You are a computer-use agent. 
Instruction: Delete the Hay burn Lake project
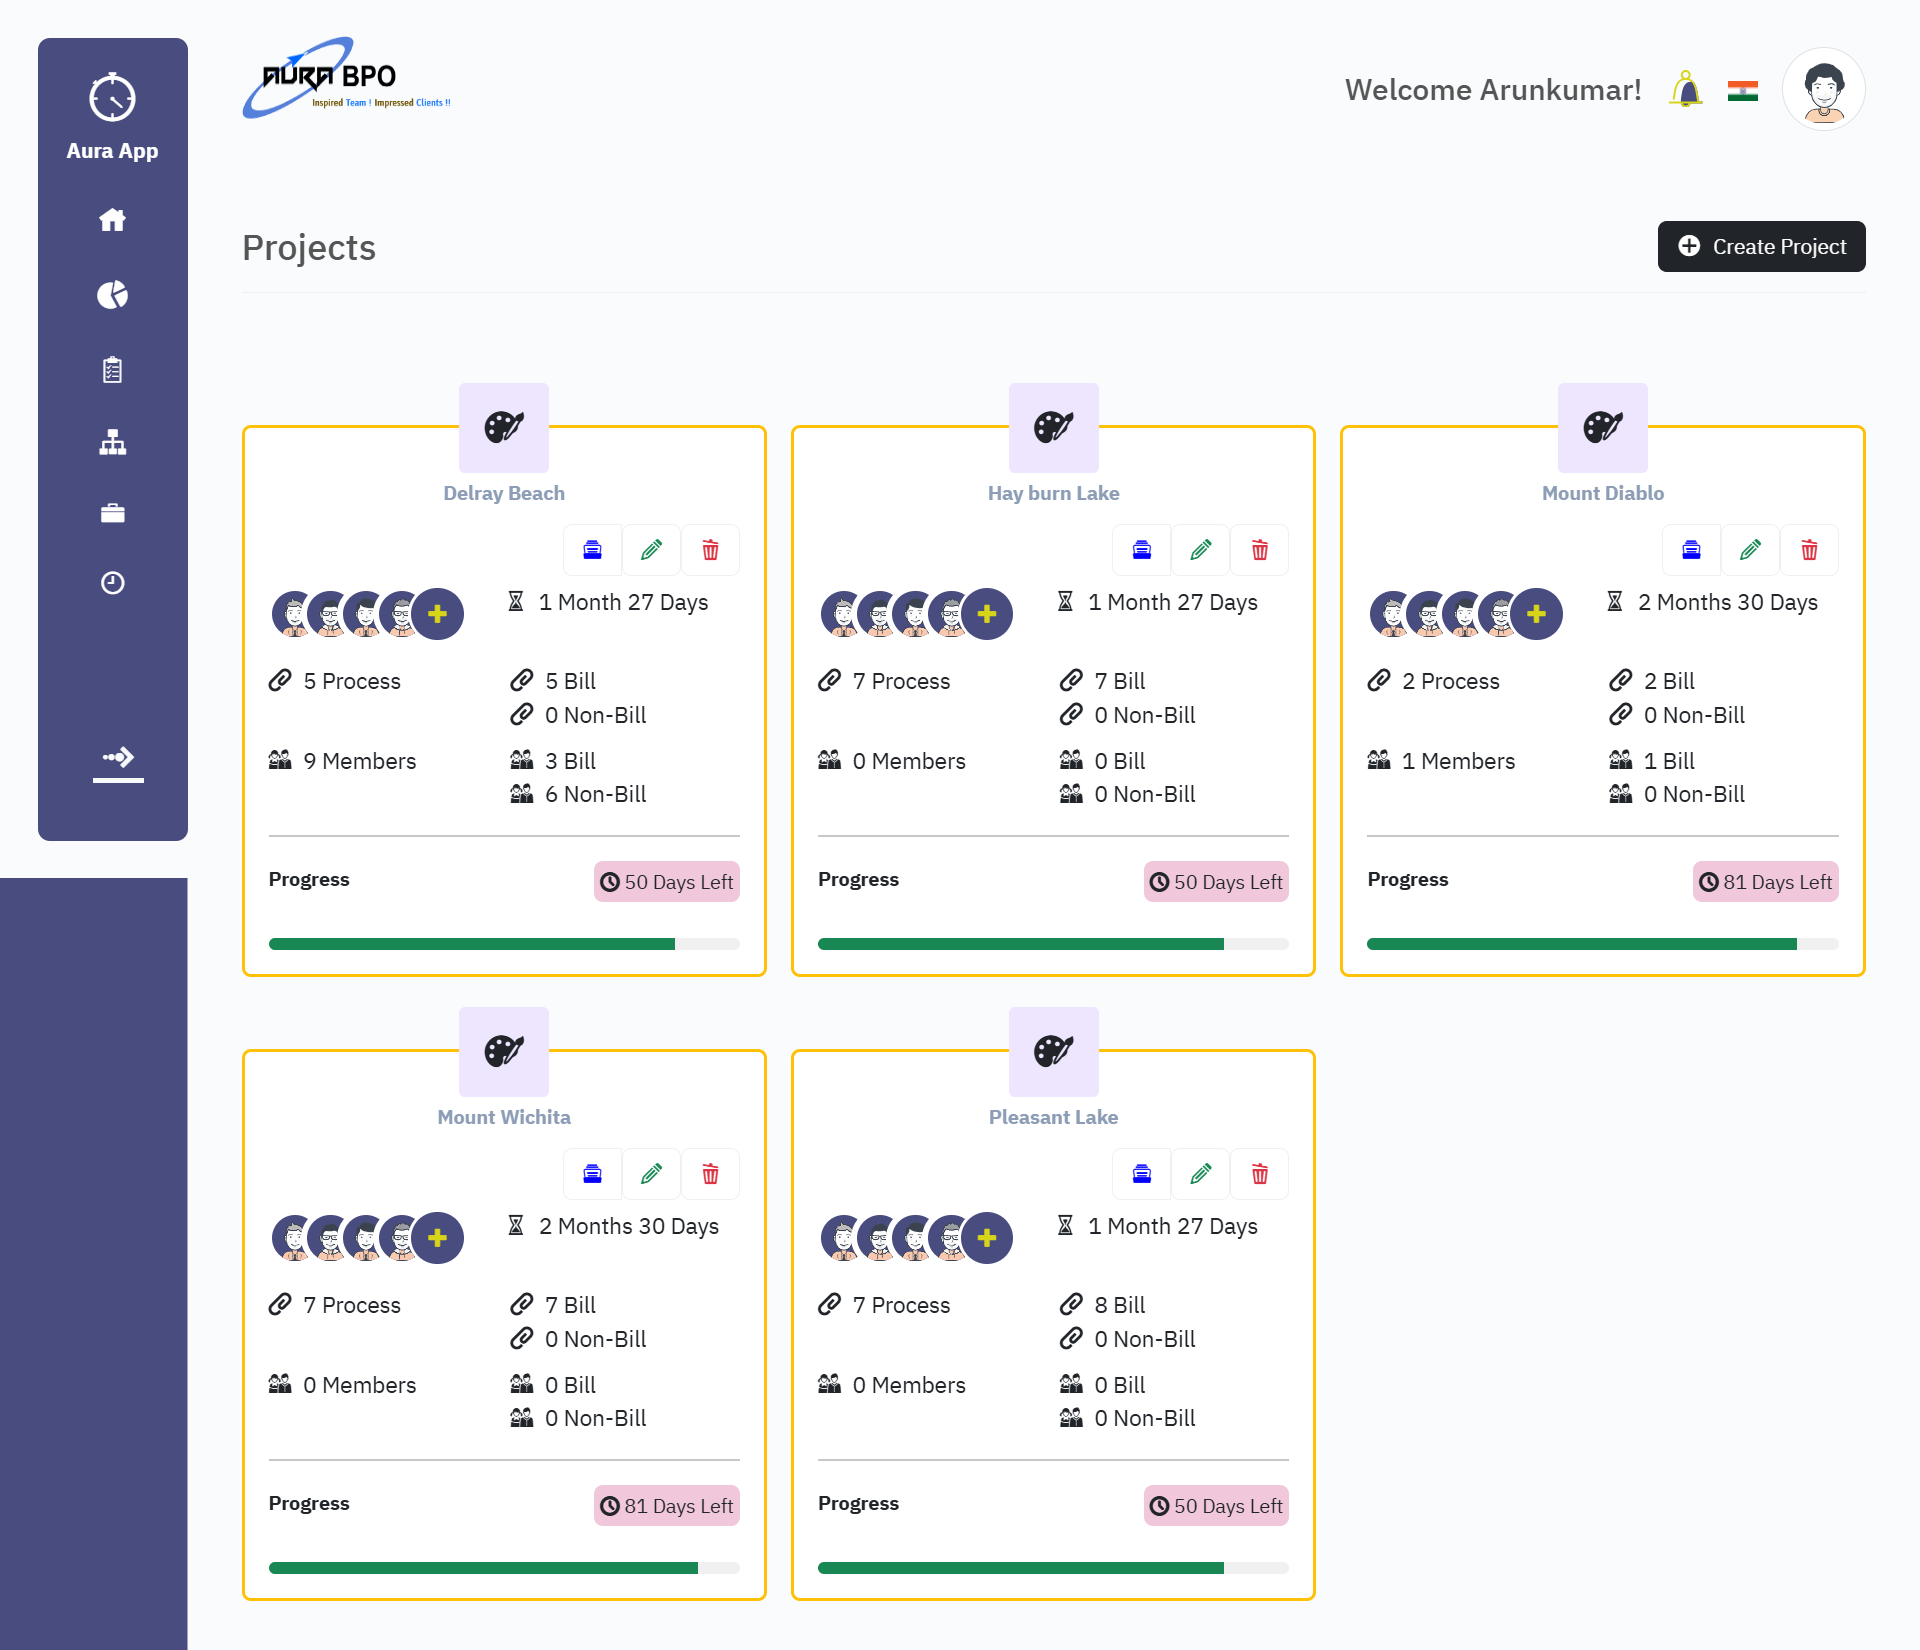tap(1259, 550)
